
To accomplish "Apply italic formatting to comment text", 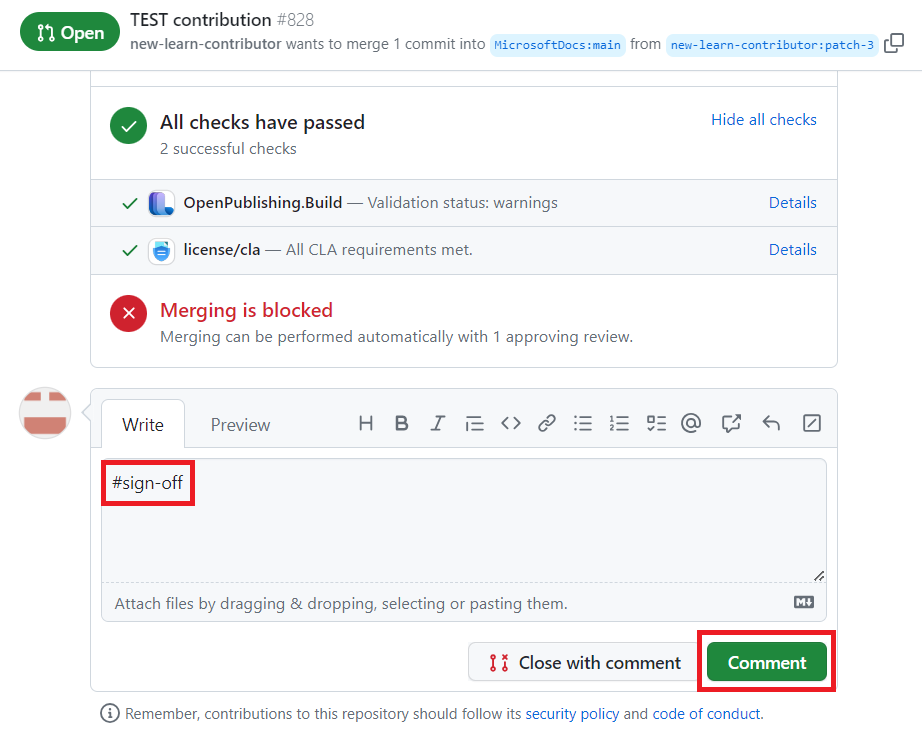I will point(437,423).
